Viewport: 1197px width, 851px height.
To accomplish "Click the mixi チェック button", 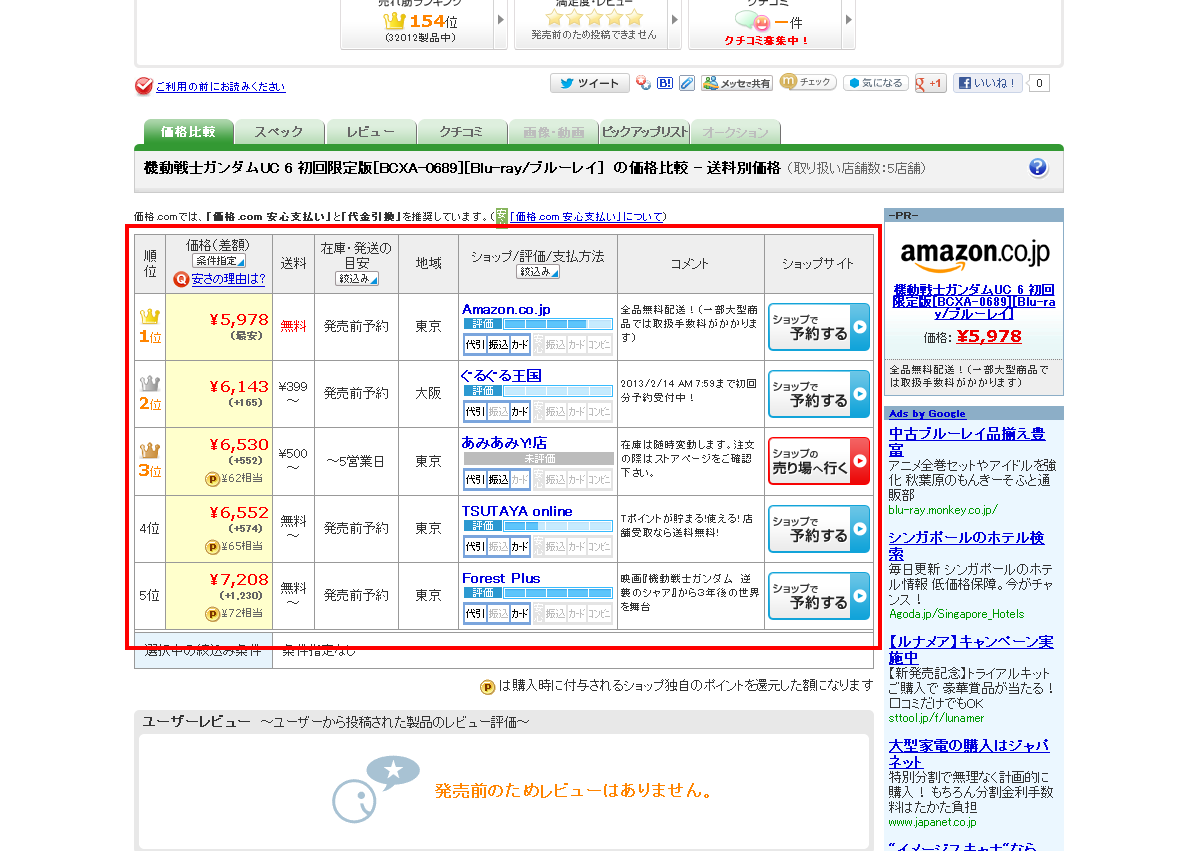I will click(808, 82).
